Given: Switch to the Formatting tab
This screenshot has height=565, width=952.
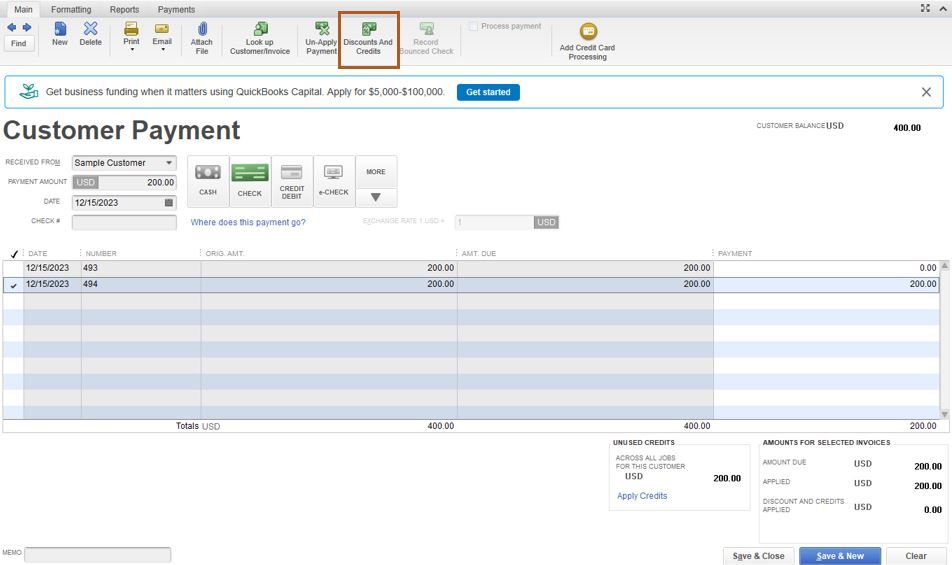Looking at the screenshot, I should [x=71, y=9].
